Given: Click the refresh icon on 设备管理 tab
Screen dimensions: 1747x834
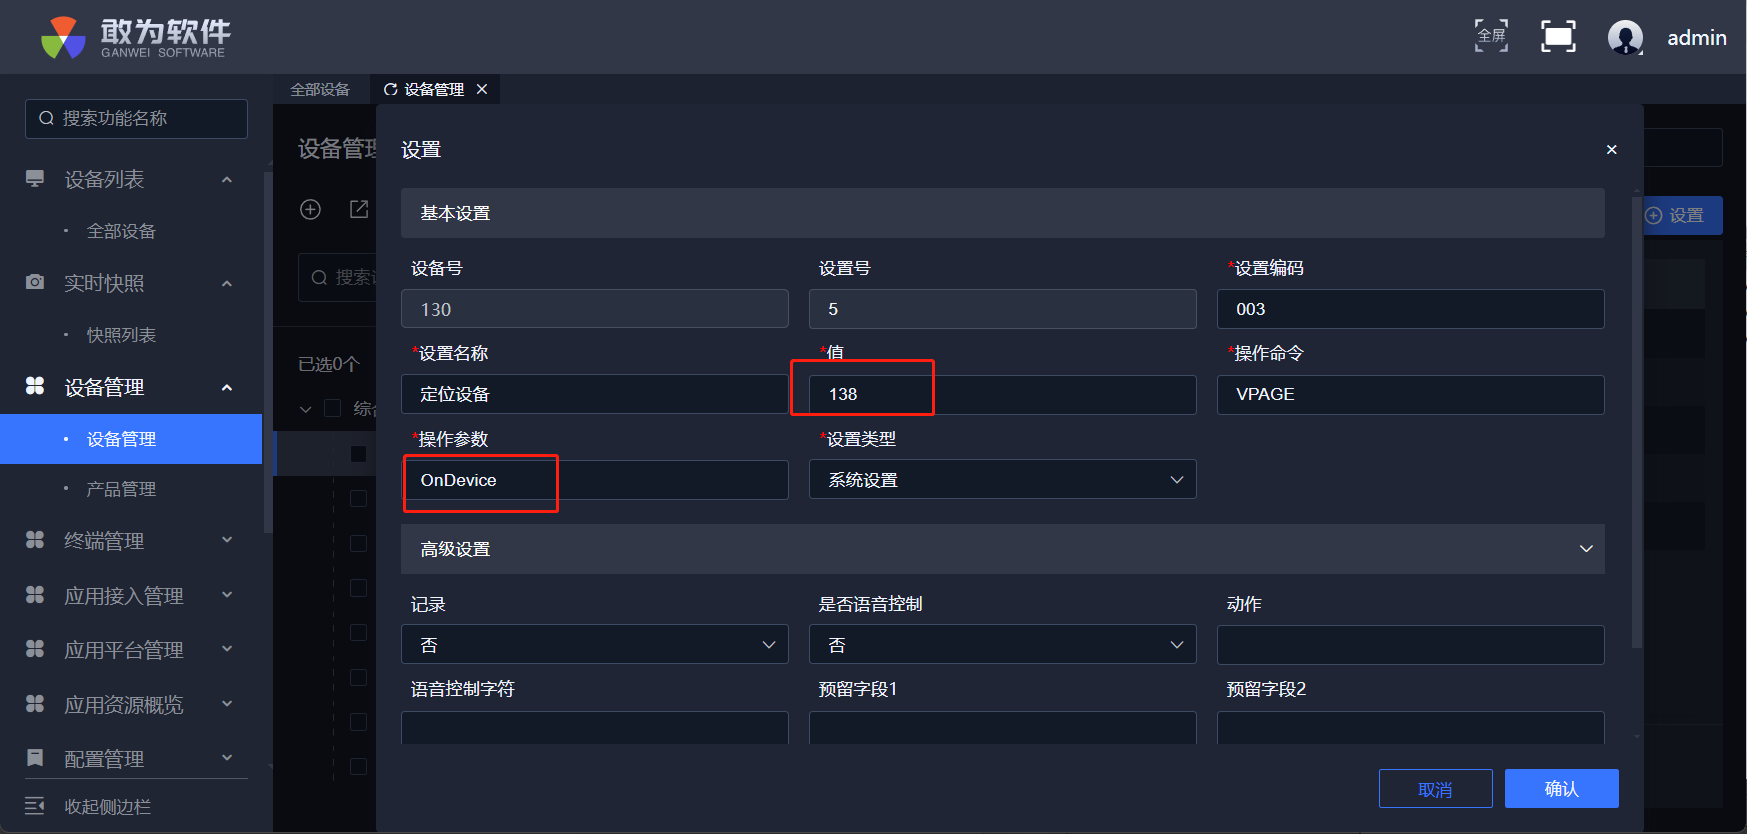Looking at the screenshot, I should tap(391, 90).
